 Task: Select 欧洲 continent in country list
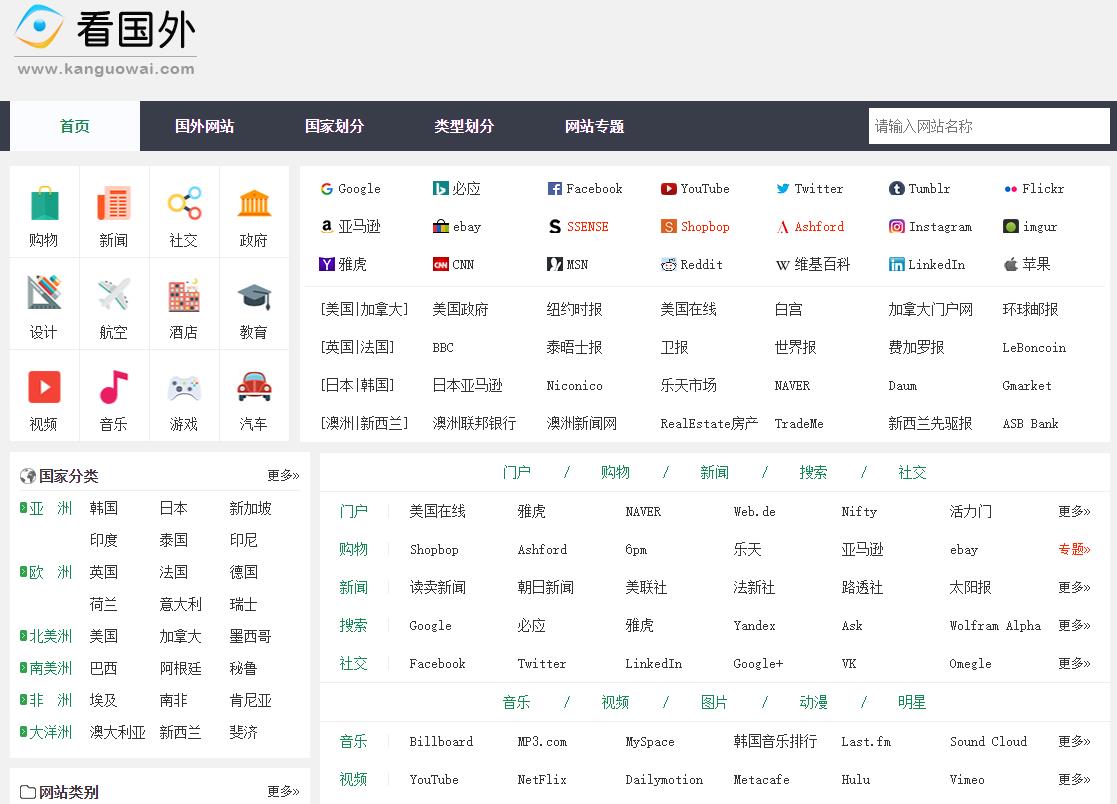click(x=51, y=573)
